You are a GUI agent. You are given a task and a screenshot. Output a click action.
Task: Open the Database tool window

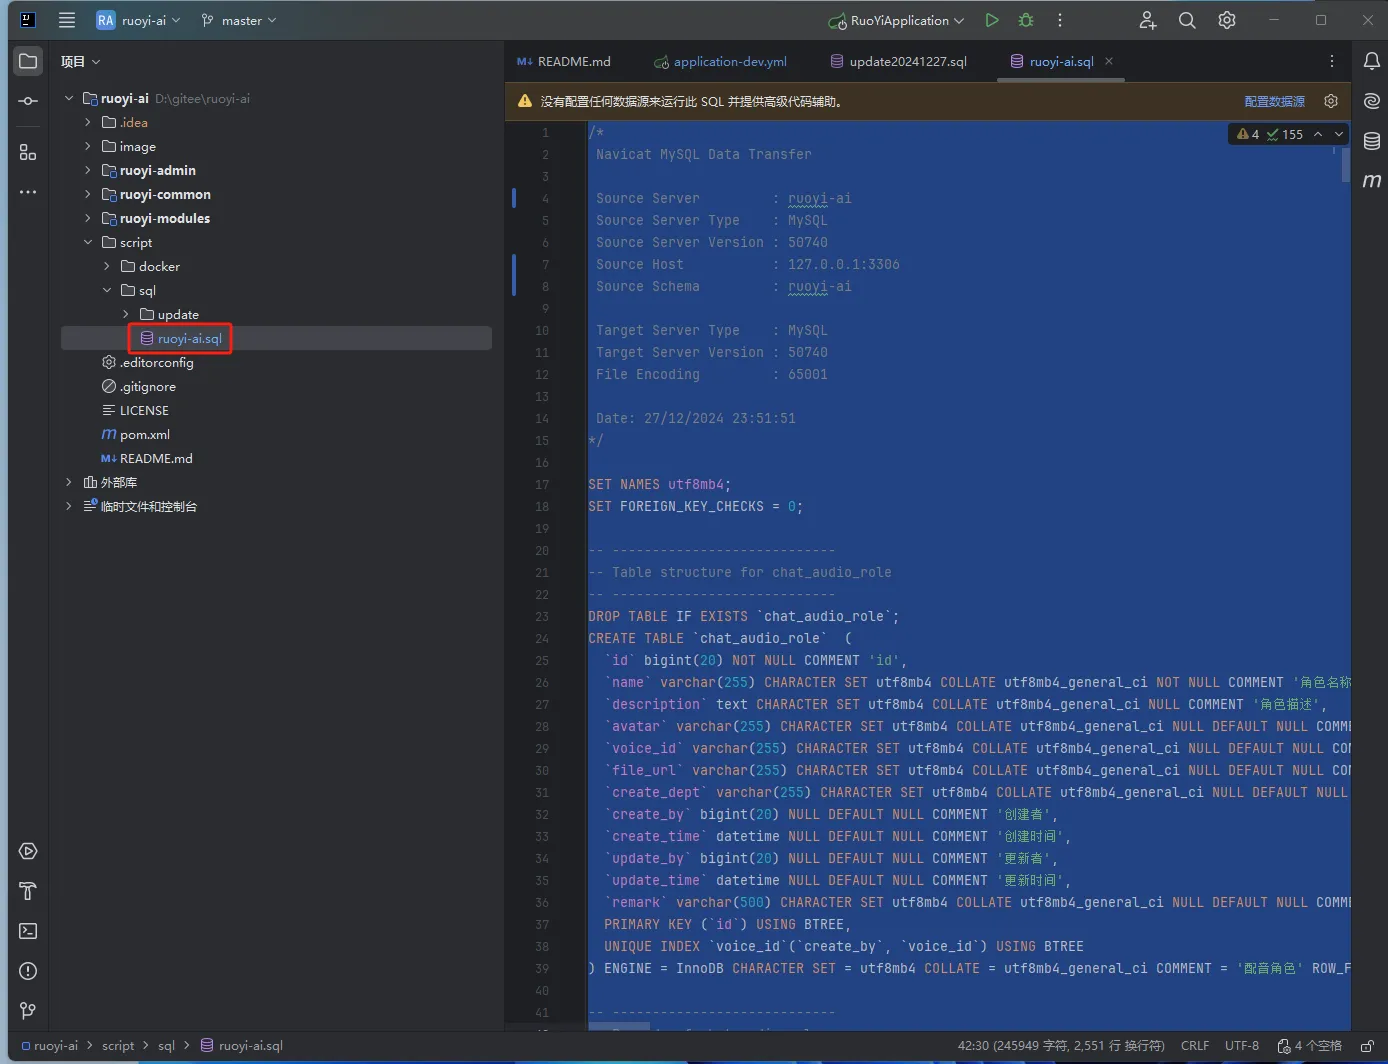pyautogui.click(x=1372, y=141)
